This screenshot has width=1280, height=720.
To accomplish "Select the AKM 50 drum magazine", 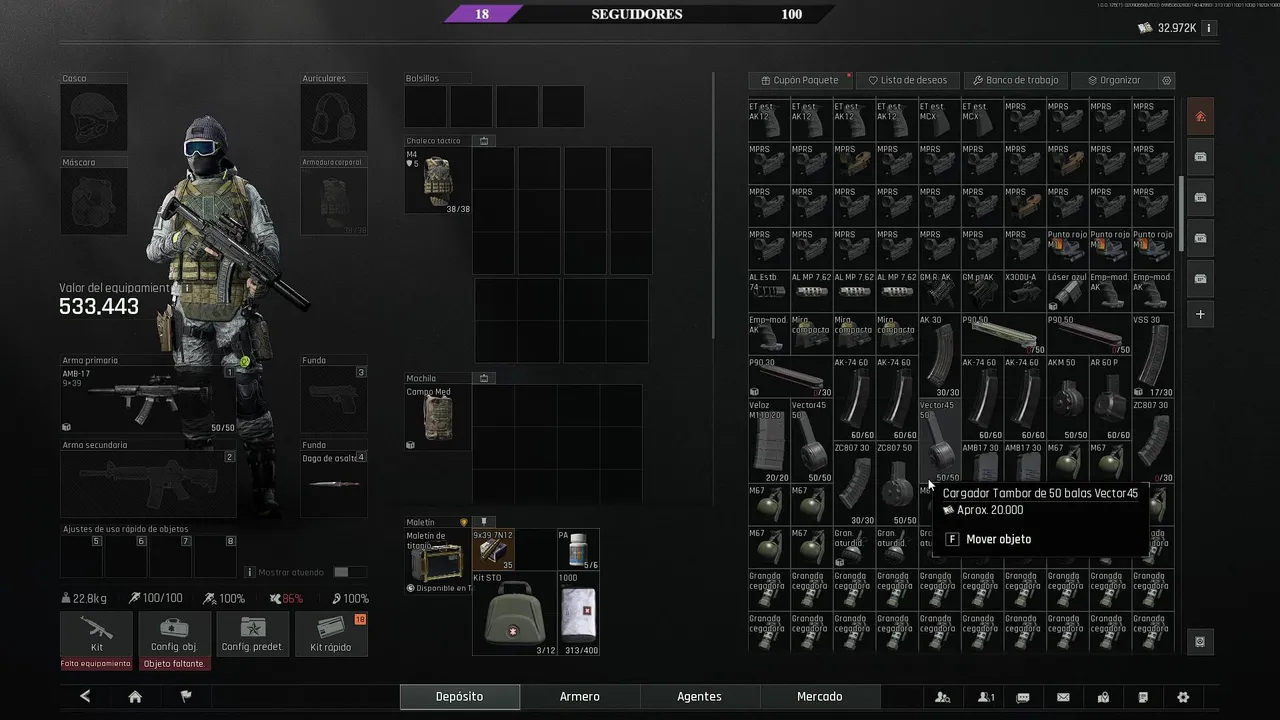I will (1067, 398).
